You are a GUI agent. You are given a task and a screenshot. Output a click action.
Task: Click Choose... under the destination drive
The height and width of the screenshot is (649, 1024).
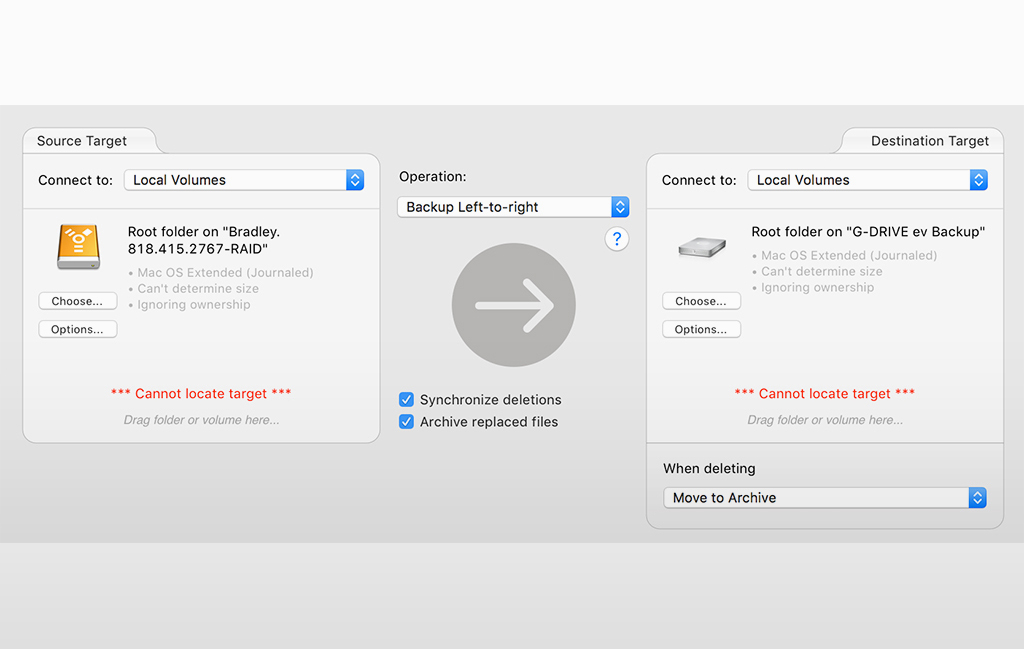point(701,301)
